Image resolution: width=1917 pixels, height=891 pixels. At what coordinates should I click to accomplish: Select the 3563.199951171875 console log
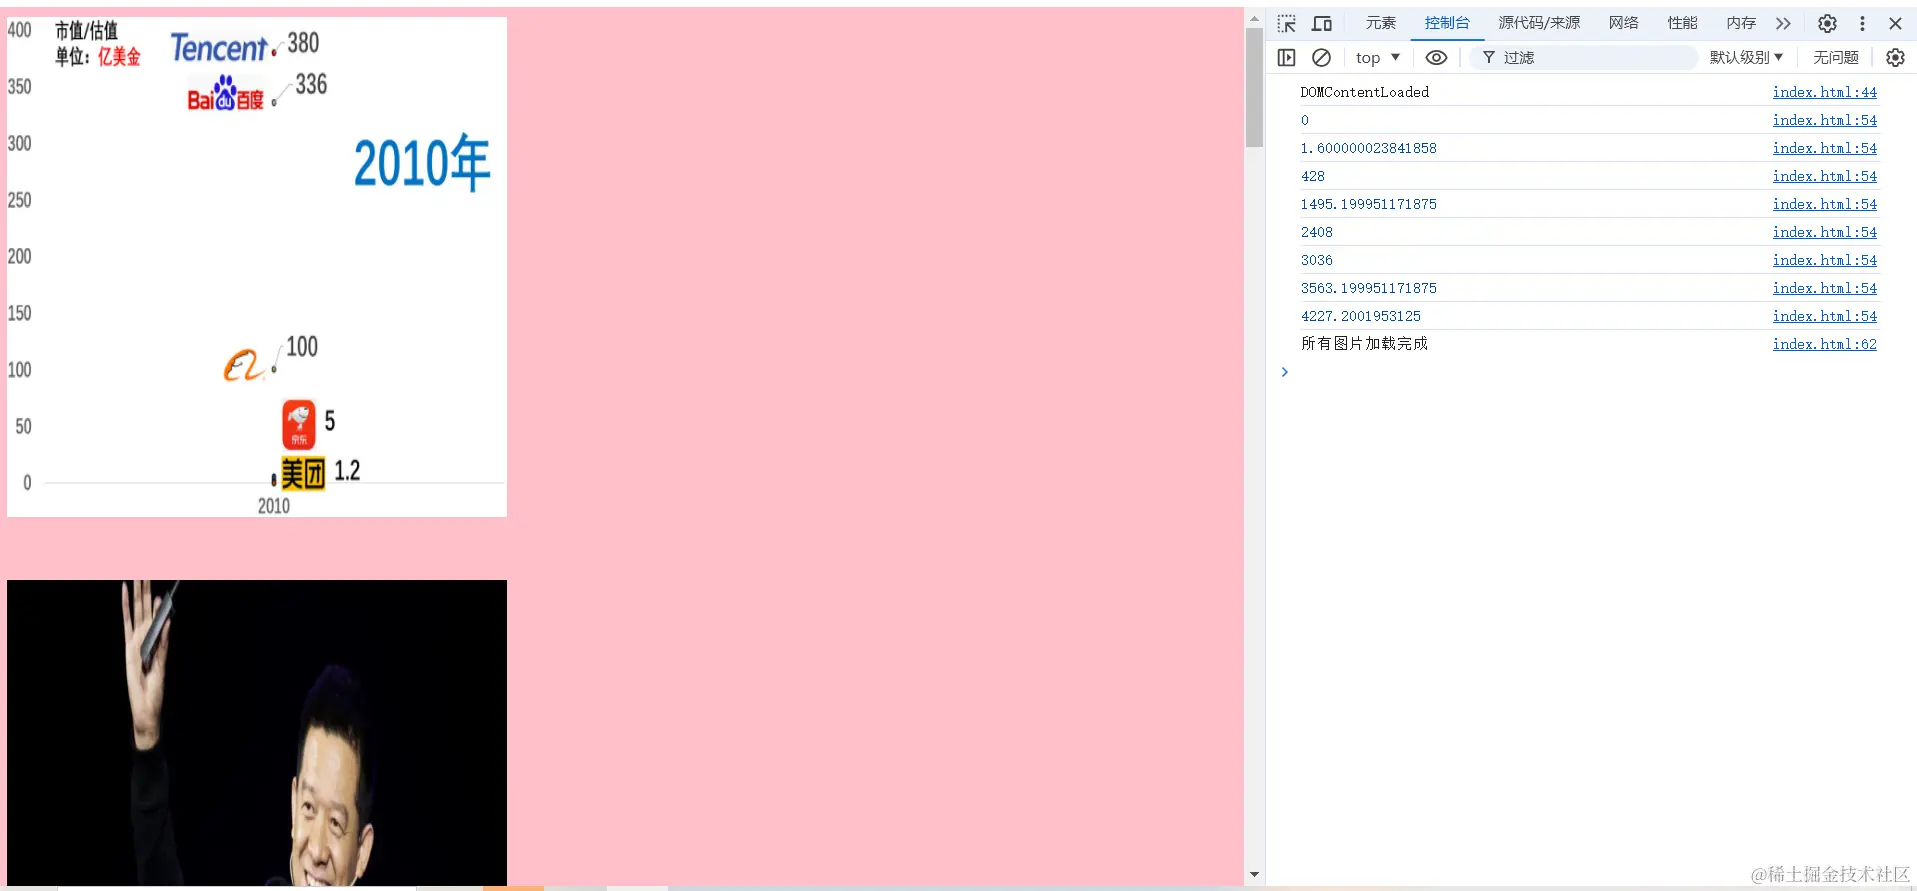(x=1368, y=288)
